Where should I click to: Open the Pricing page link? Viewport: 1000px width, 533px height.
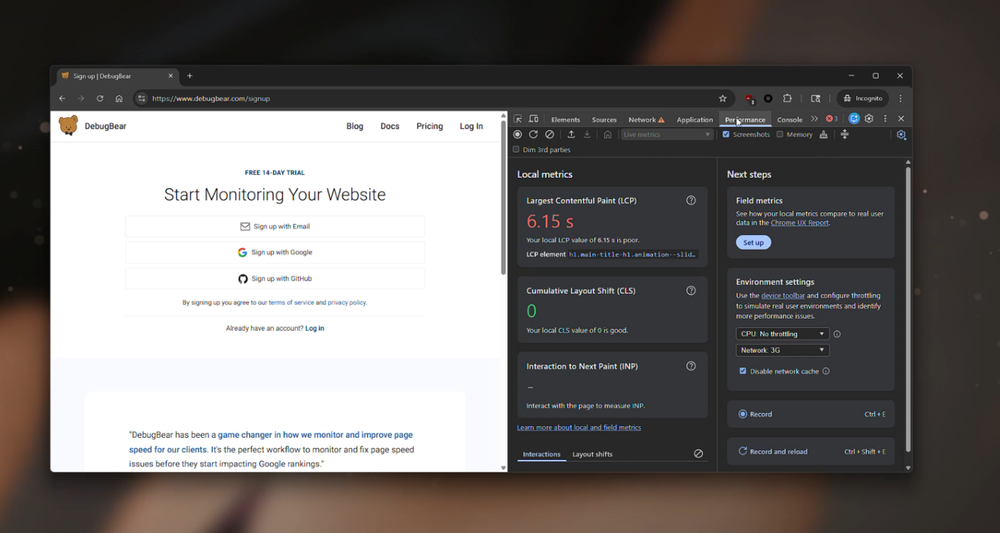coord(429,126)
